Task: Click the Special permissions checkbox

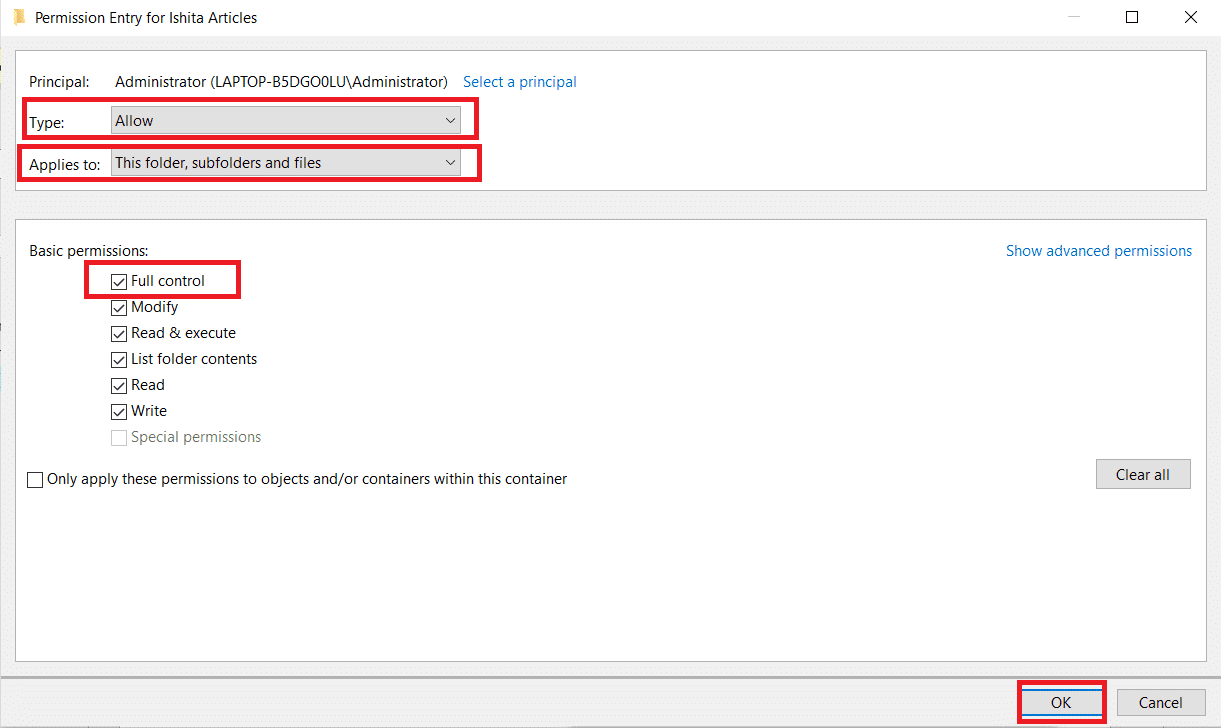Action: [x=119, y=437]
